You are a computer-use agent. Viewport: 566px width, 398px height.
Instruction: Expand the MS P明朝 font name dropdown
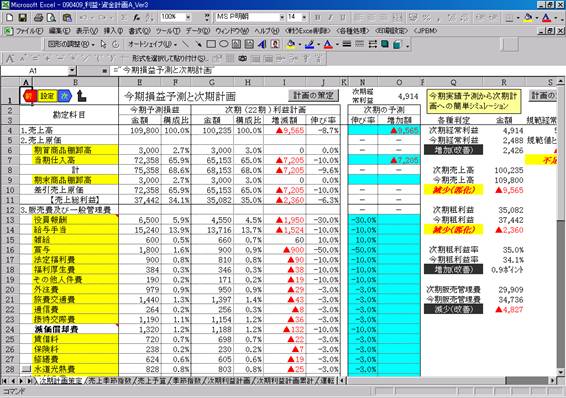pyautogui.click(x=282, y=17)
